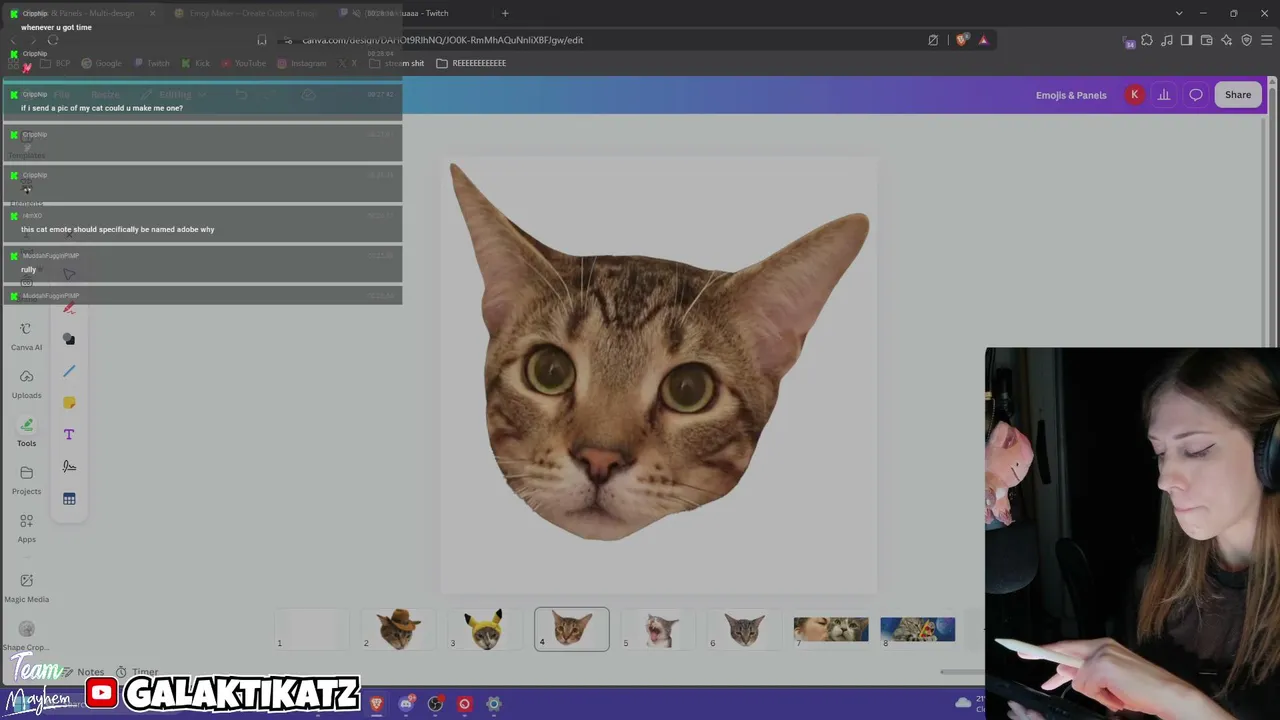Select blank page 1 thumbnail
The width and height of the screenshot is (1280, 720).
point(312,629)
